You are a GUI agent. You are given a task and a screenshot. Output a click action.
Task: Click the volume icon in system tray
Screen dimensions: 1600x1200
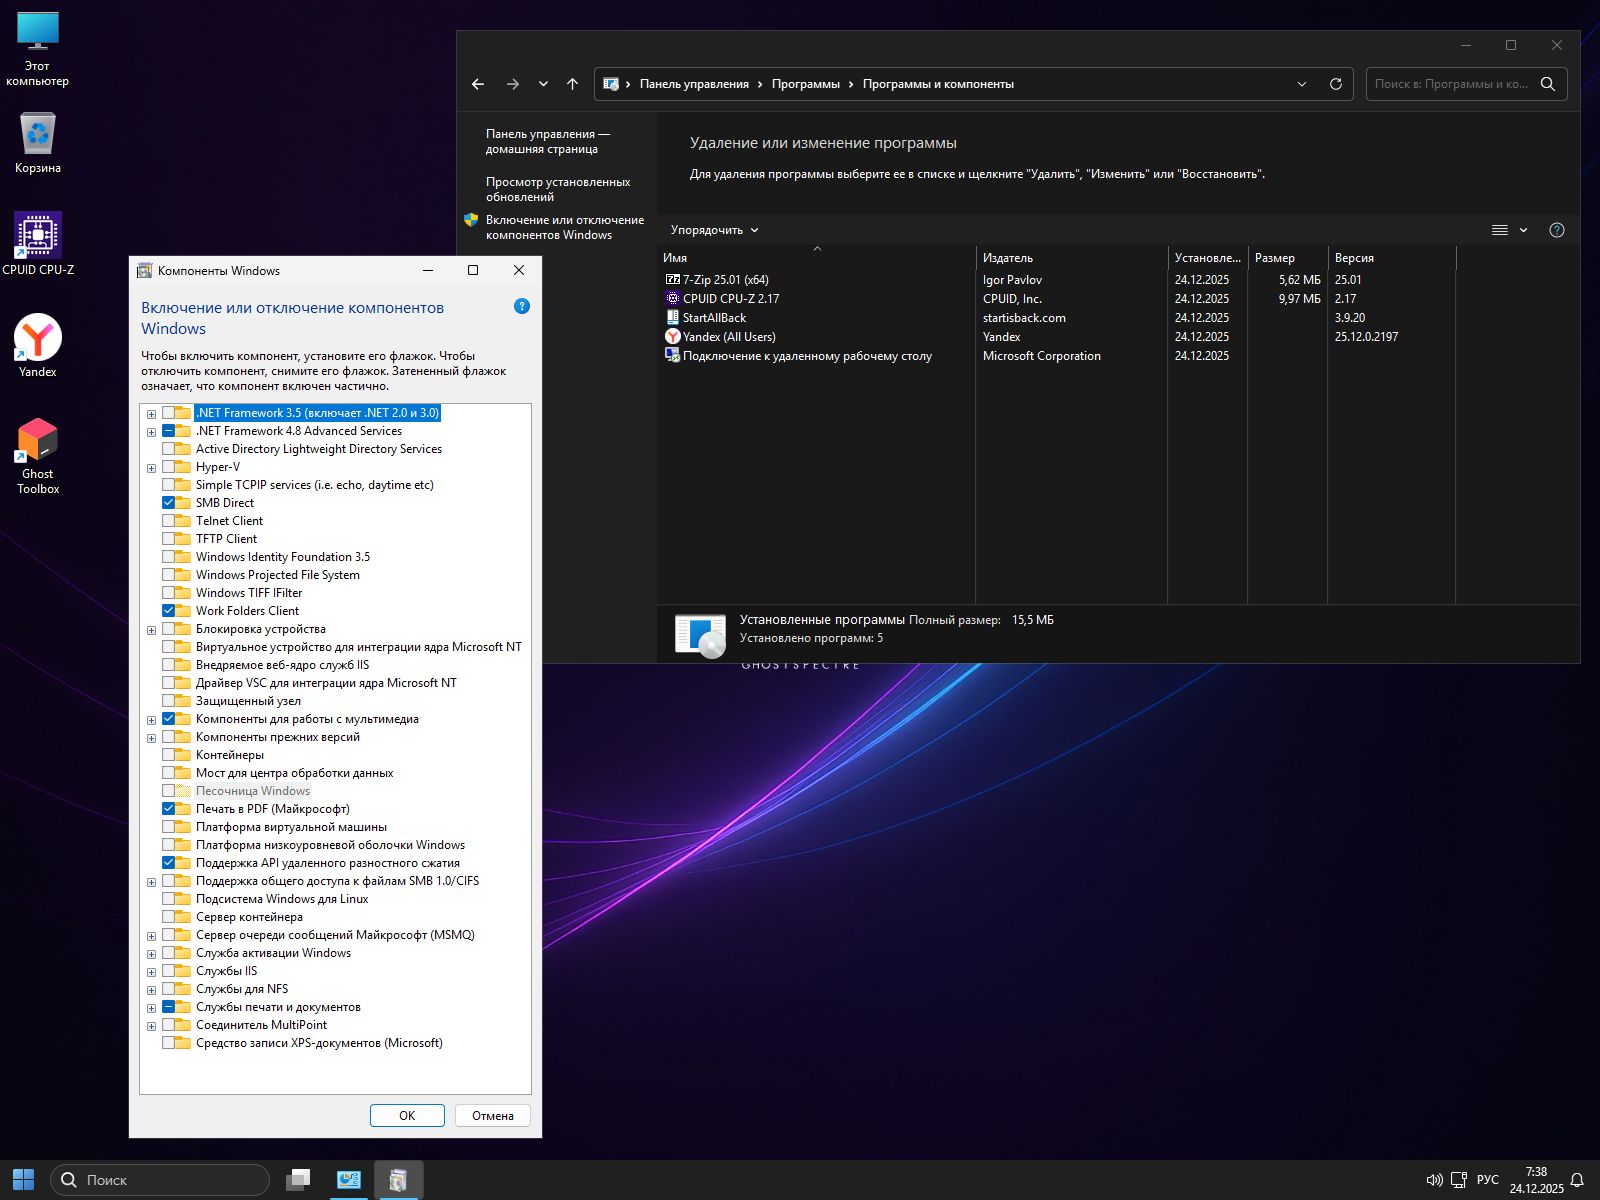click(1433, 1180)
